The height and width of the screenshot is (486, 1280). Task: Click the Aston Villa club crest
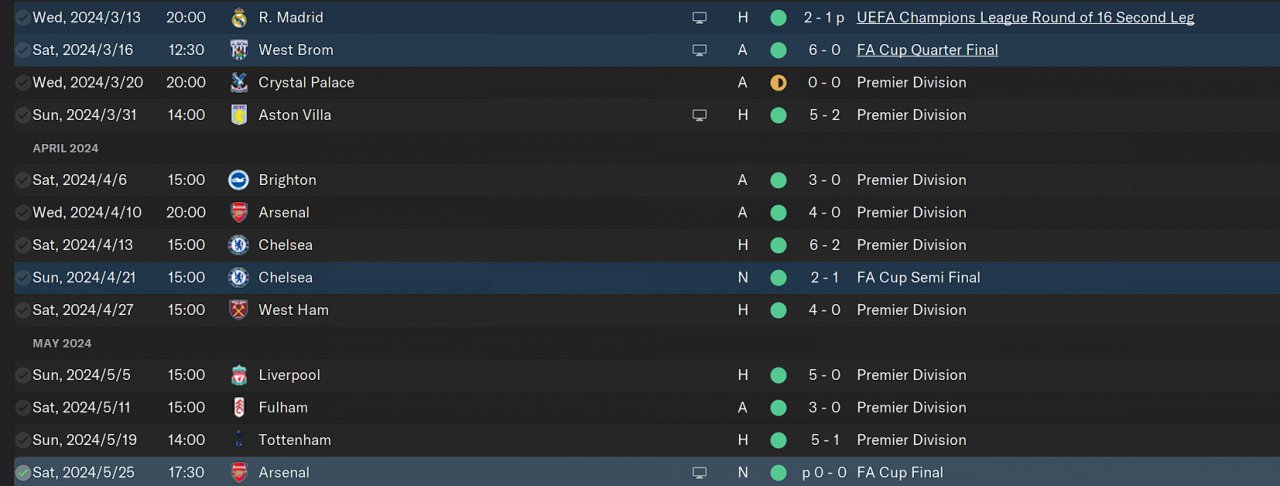[238, 115]
